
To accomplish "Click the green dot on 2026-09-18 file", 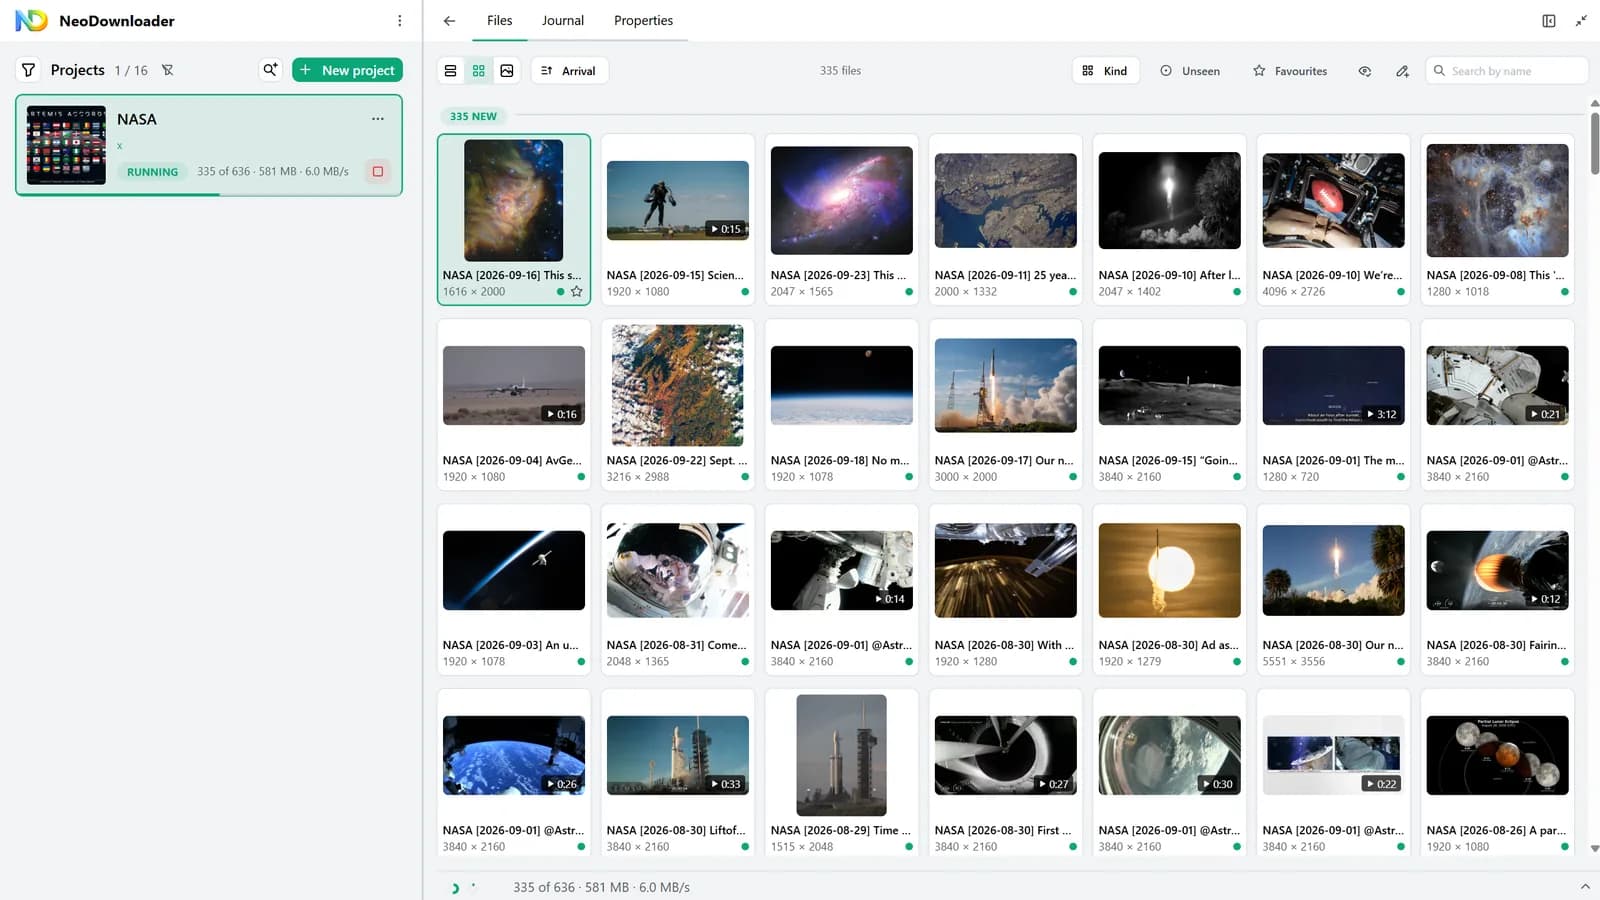I will (909, 477).
